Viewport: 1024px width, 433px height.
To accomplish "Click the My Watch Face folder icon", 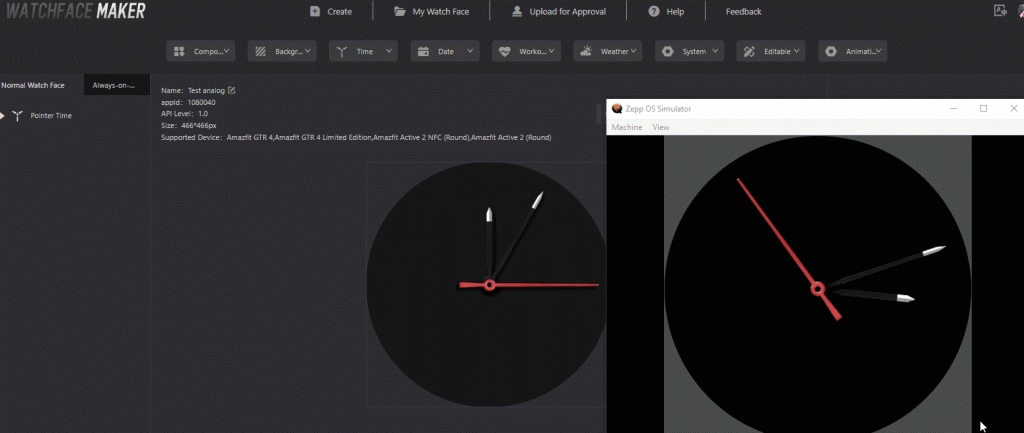I will coord(400,11).
